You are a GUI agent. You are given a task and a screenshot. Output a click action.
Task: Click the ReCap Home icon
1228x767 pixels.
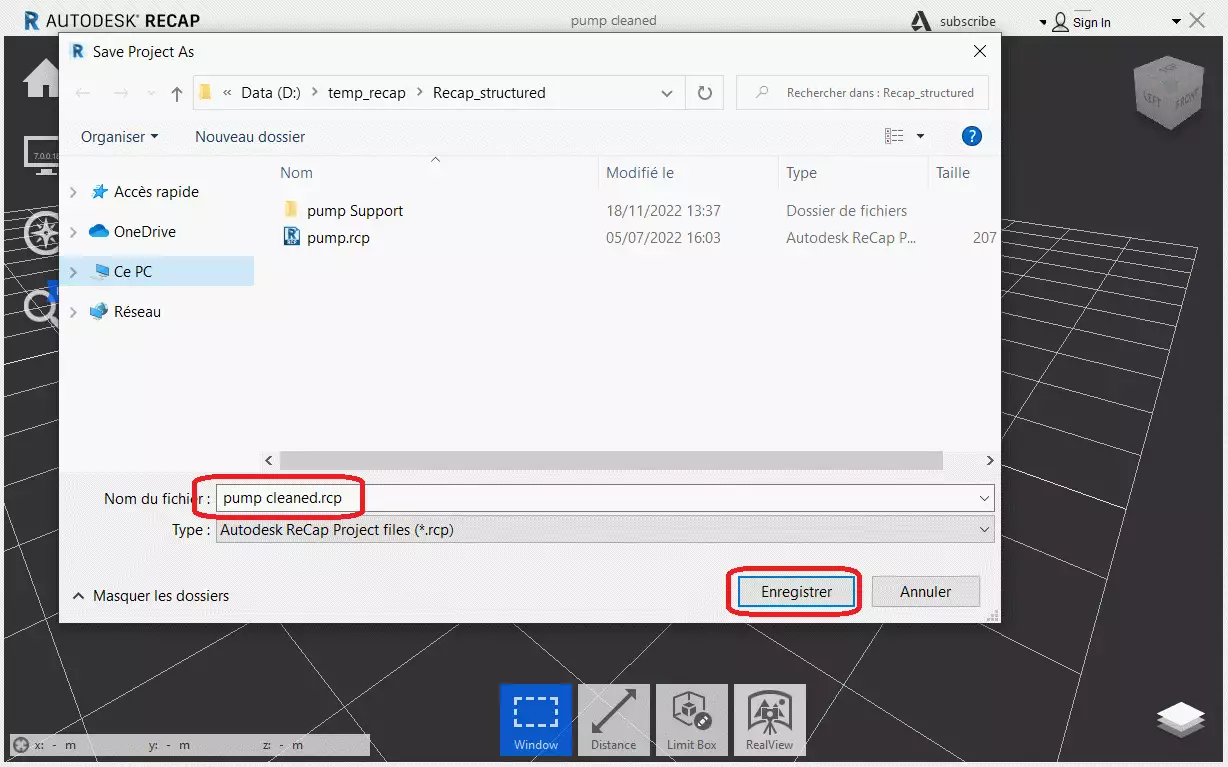(42, 78)
